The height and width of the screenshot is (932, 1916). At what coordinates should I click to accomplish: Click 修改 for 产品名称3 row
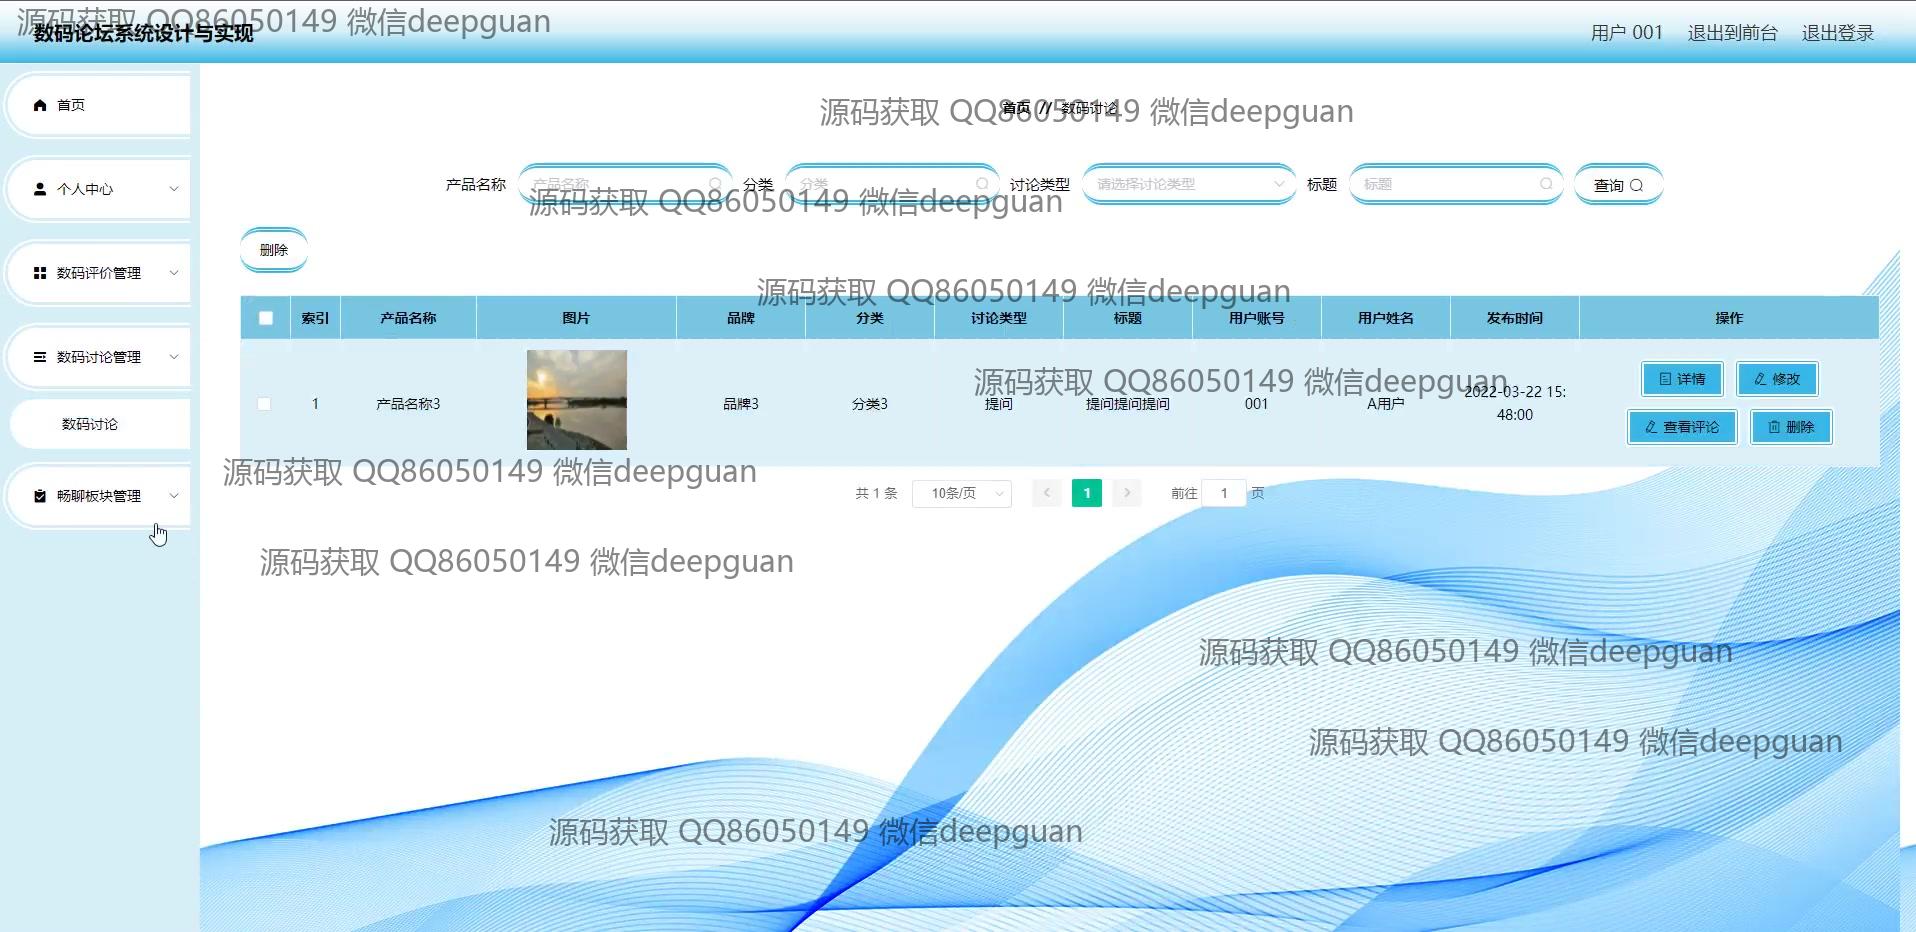pyautogui.click(x=1777, y=379)
